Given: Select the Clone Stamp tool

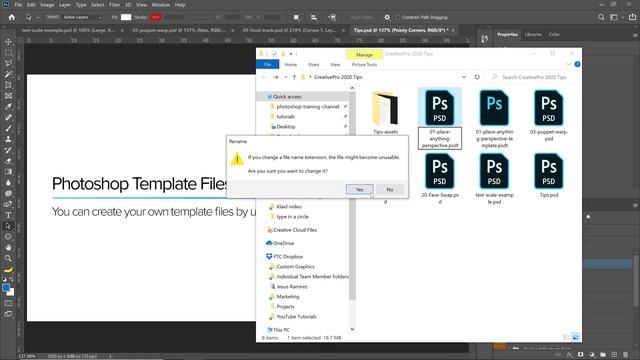Looking at the screenshot, I should [x=8, y=139].
